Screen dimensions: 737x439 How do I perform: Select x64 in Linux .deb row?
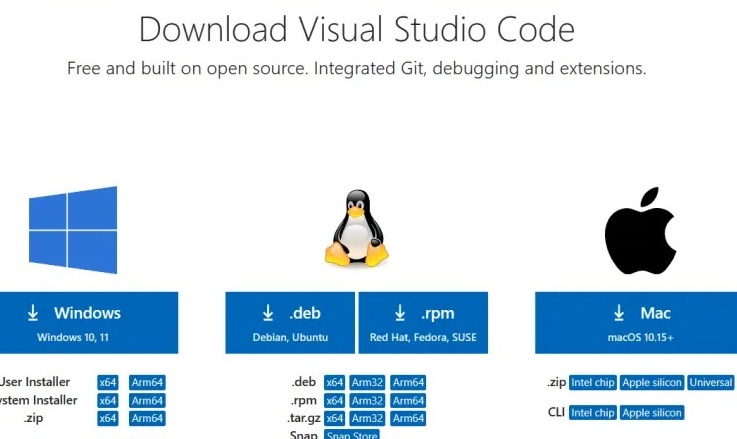334,383
